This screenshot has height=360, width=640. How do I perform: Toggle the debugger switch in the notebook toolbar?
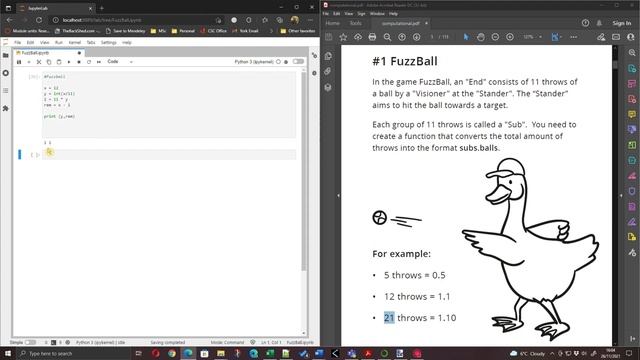(298, 62)
